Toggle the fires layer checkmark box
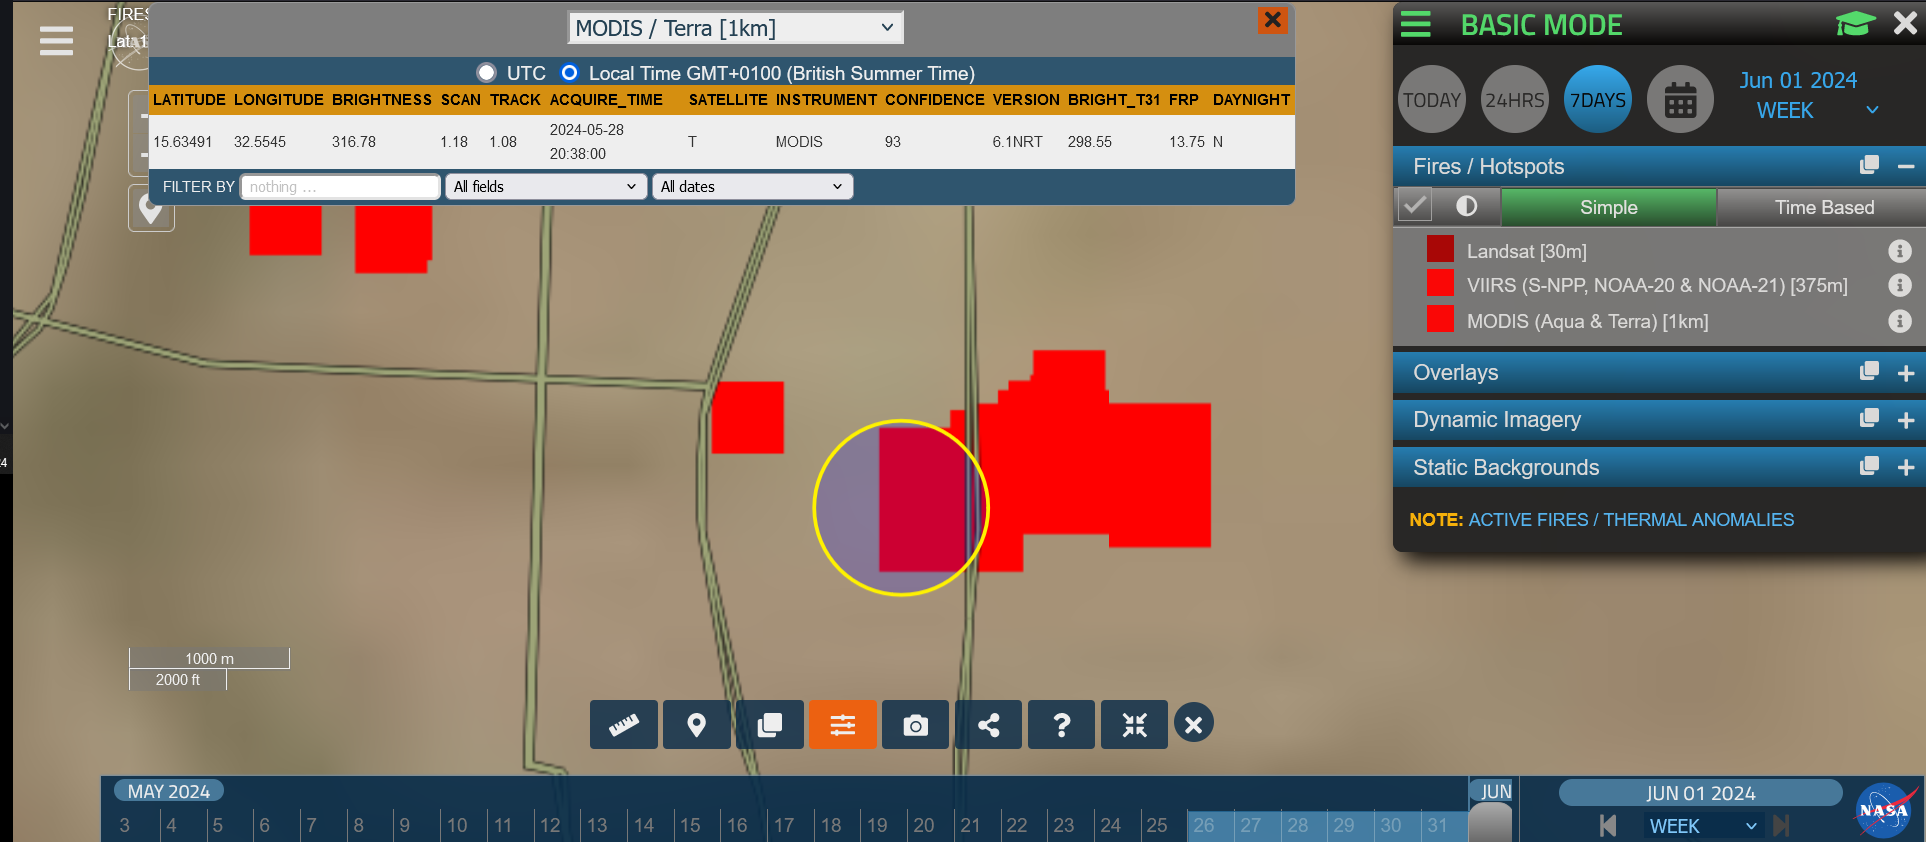This screenshot has width=1926, height=842. pos(1415,206)
